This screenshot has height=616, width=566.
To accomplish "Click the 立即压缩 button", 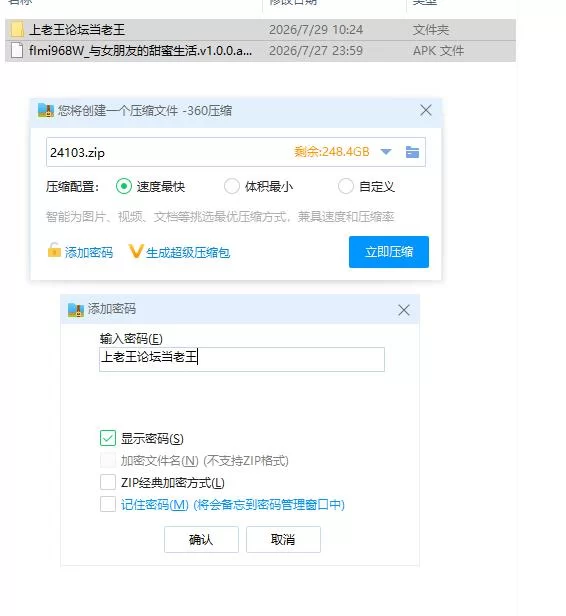I will (x=389, y=252).
